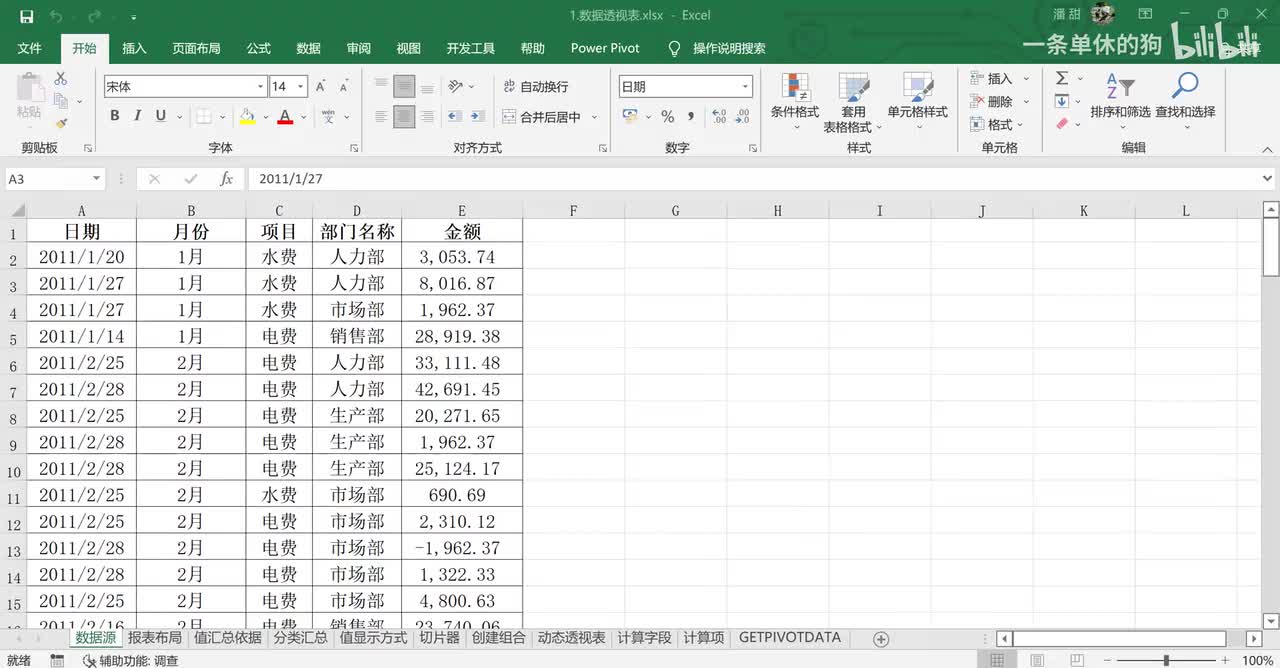This screenshot has height=668, width=1280.
Task: Toggle Bold formatting
Action: coord(115,116)
